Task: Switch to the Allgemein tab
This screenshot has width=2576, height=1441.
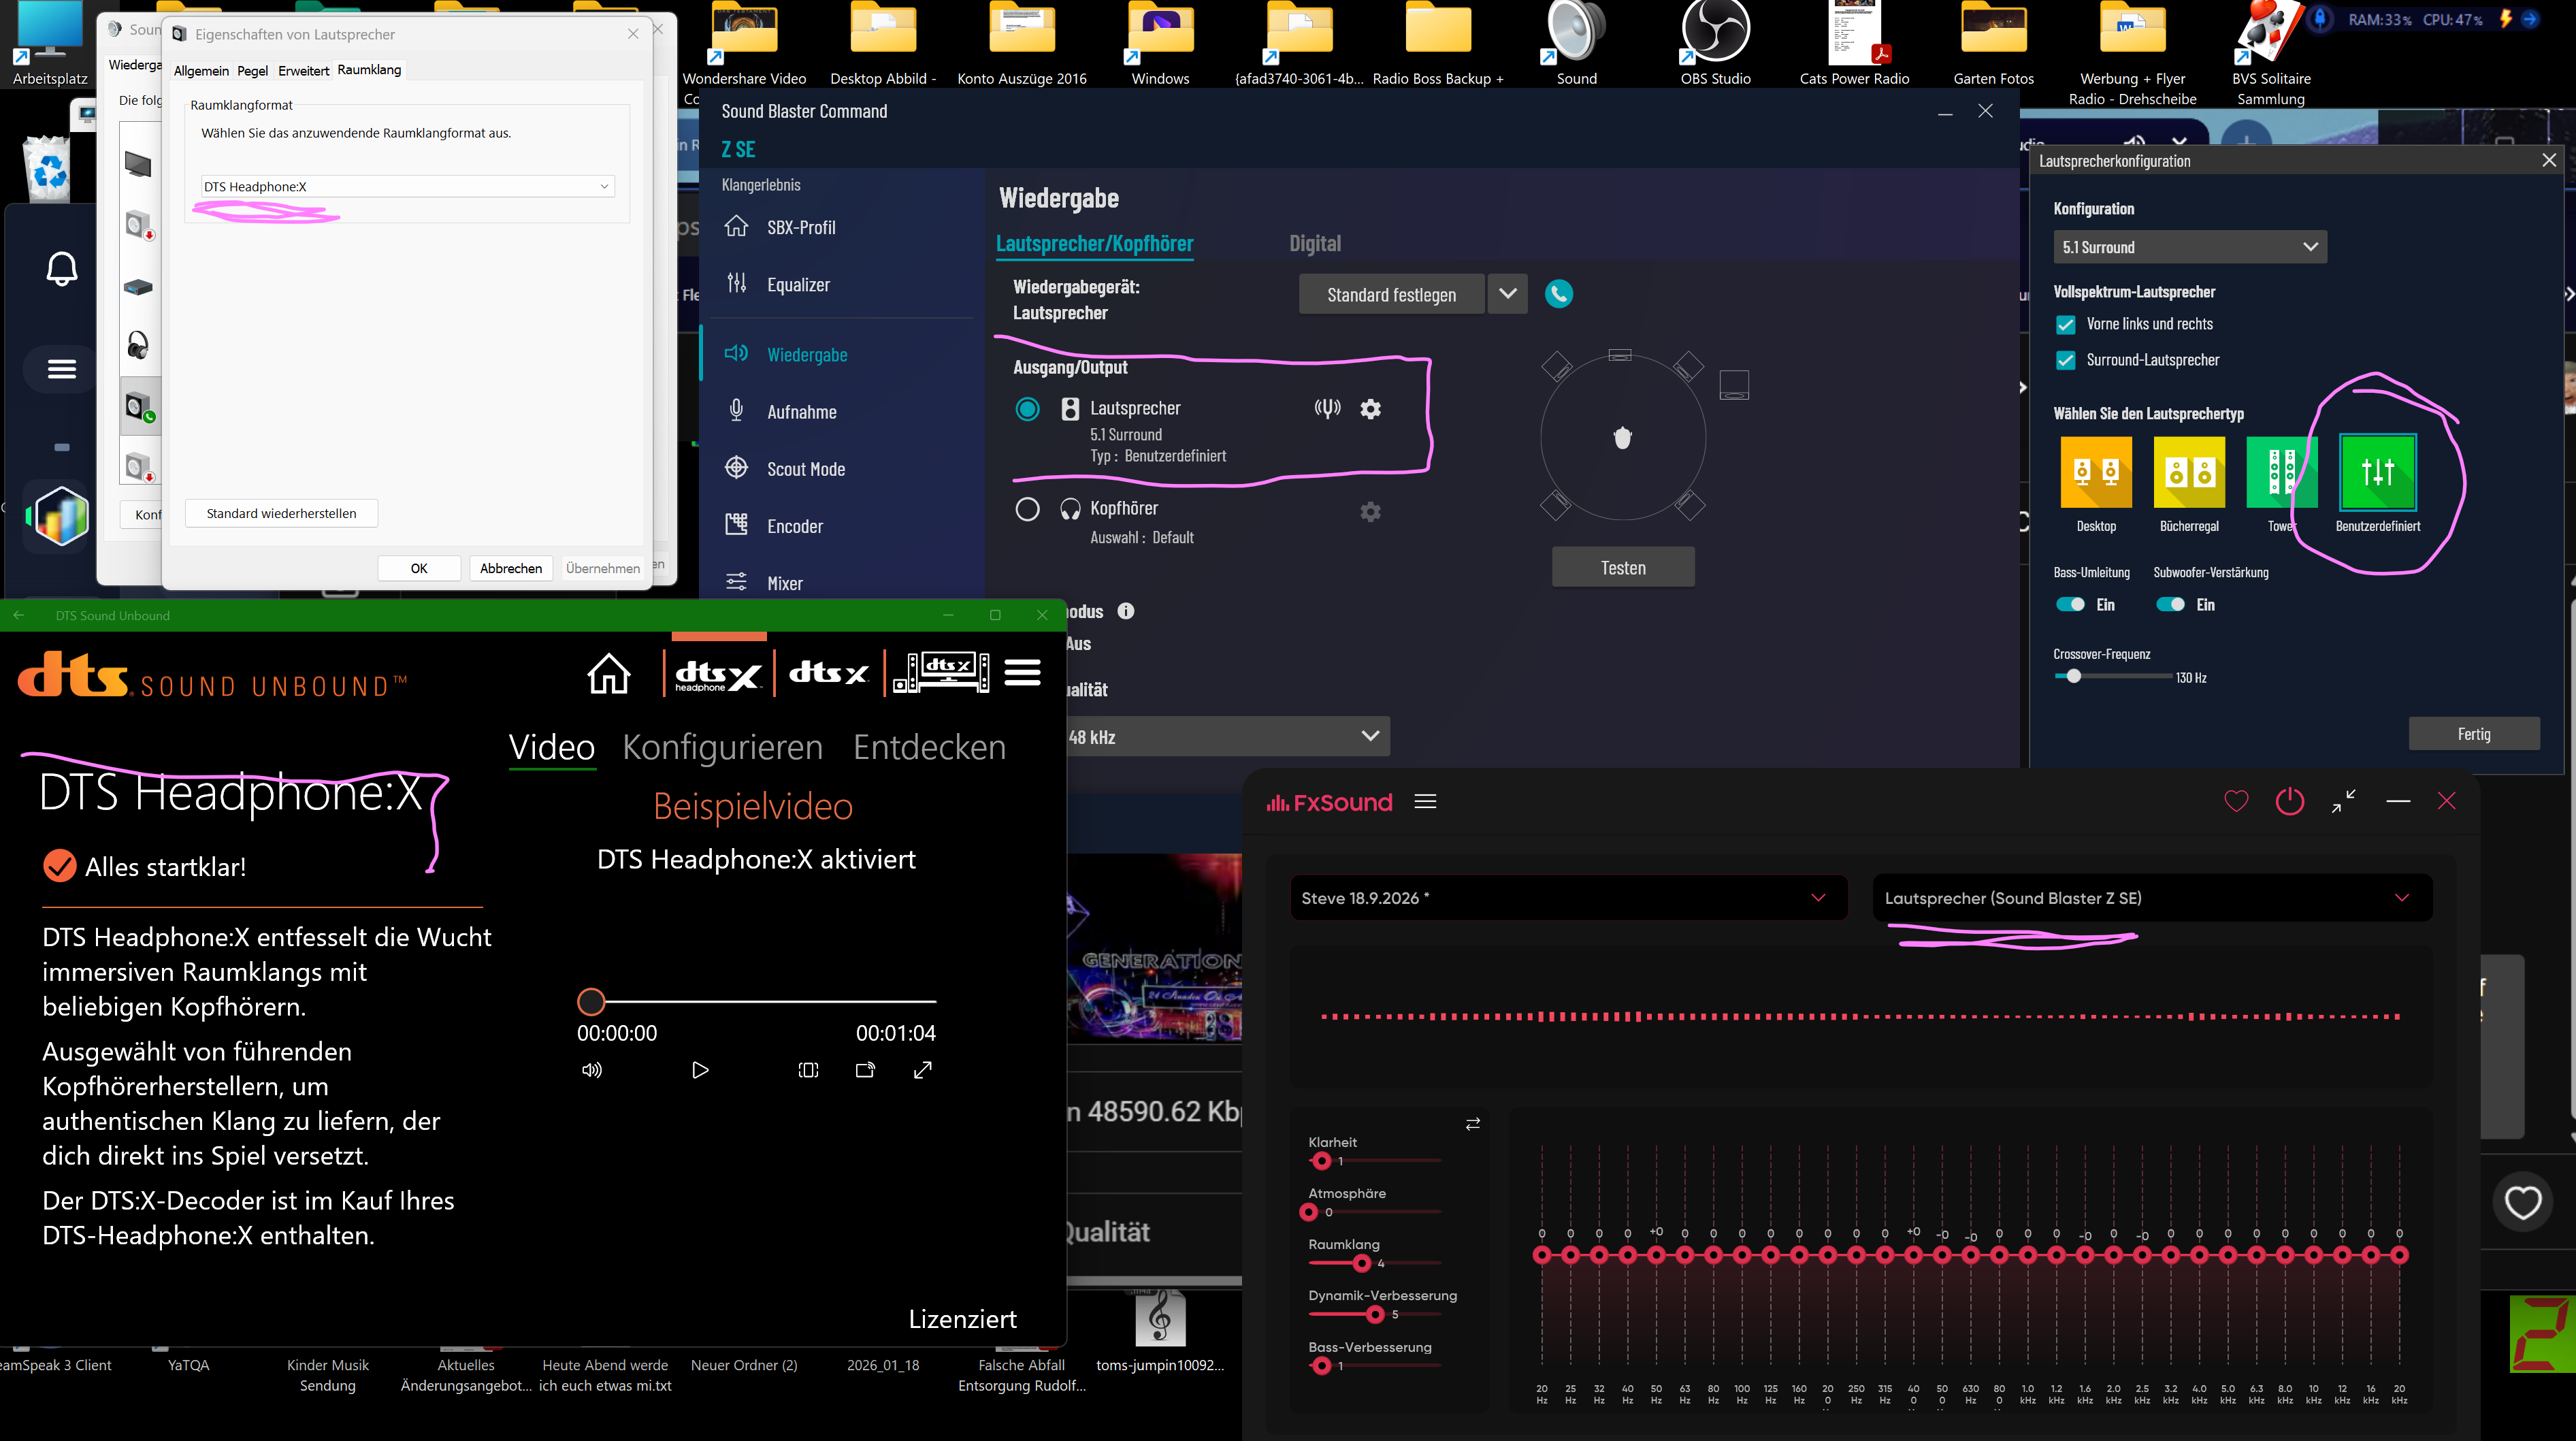Action: (201, 70)
